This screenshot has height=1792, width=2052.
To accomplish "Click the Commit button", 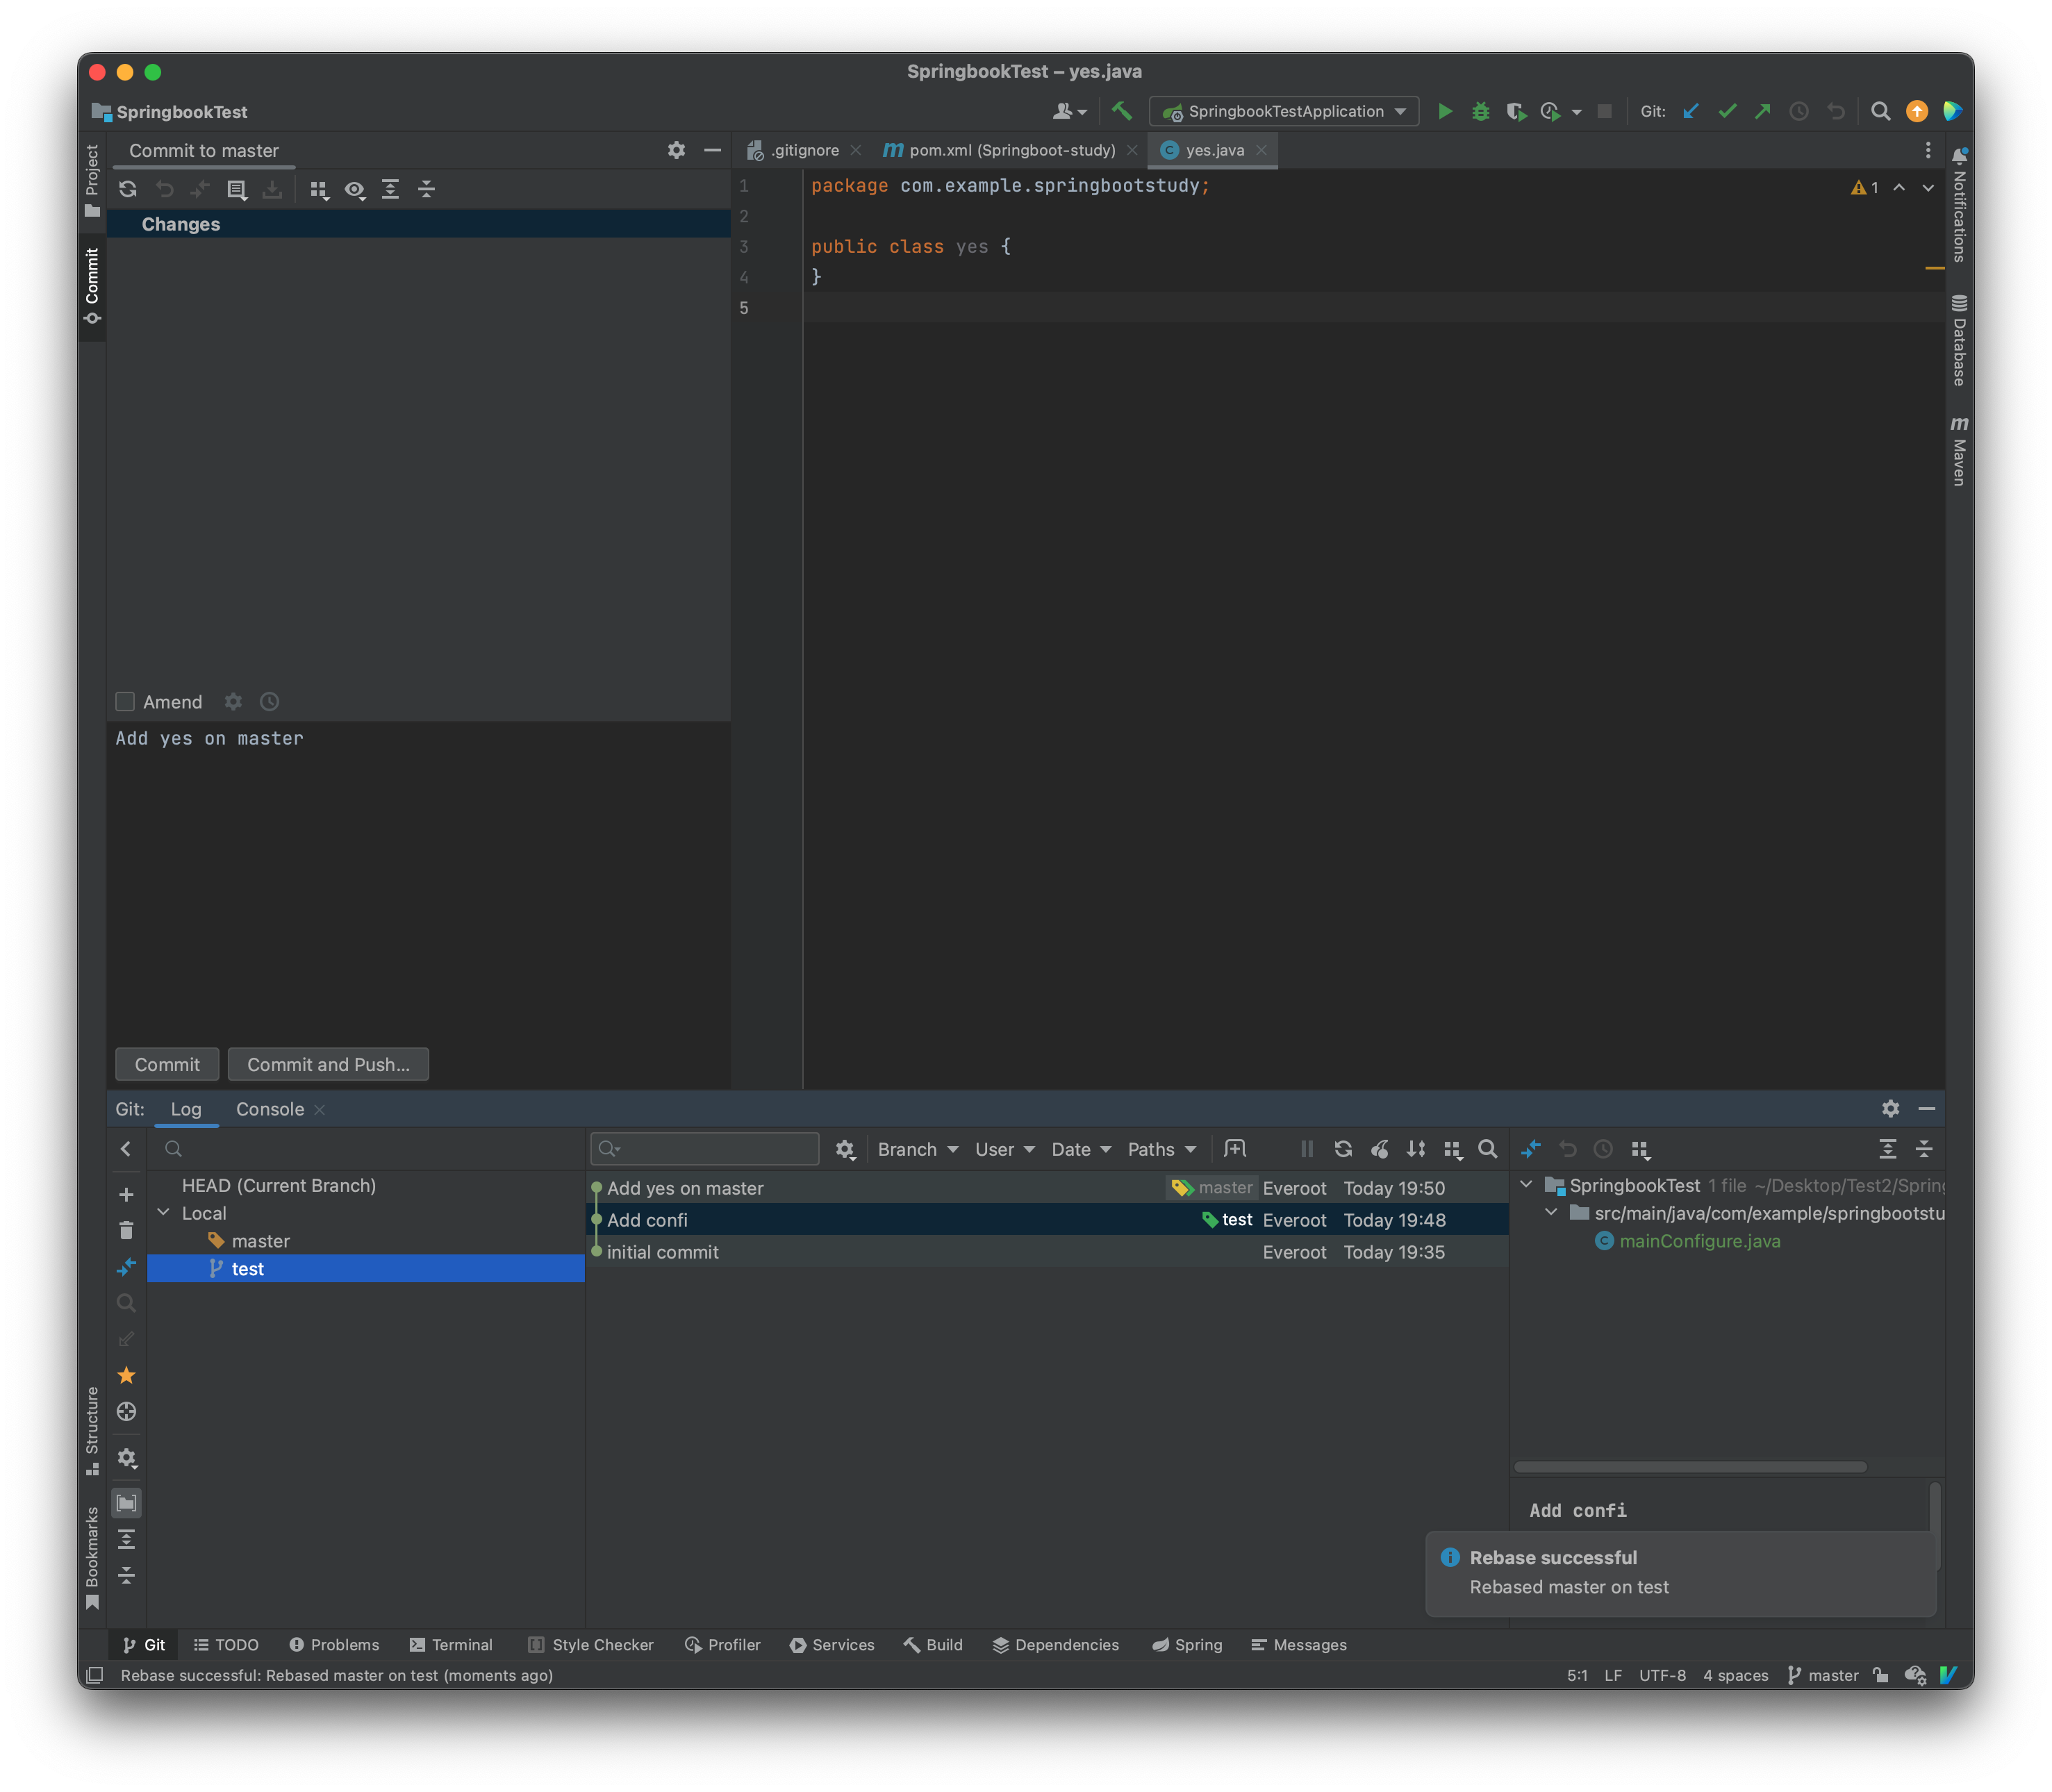I will click(167, 1065).
